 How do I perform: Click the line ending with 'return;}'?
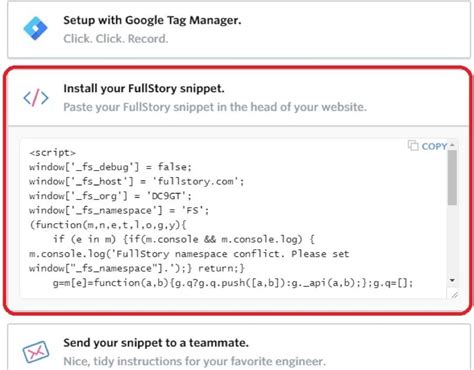pyautogui.click(x=137, y=268)
